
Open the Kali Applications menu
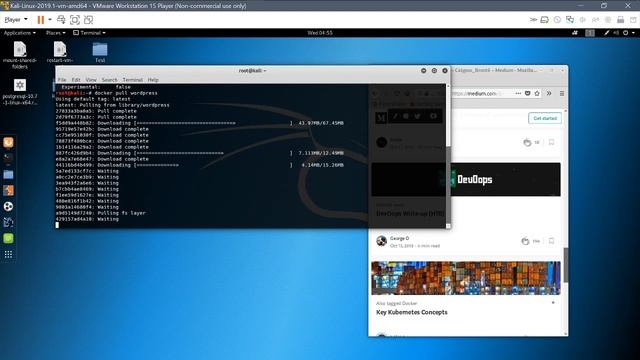coord(20,33)
